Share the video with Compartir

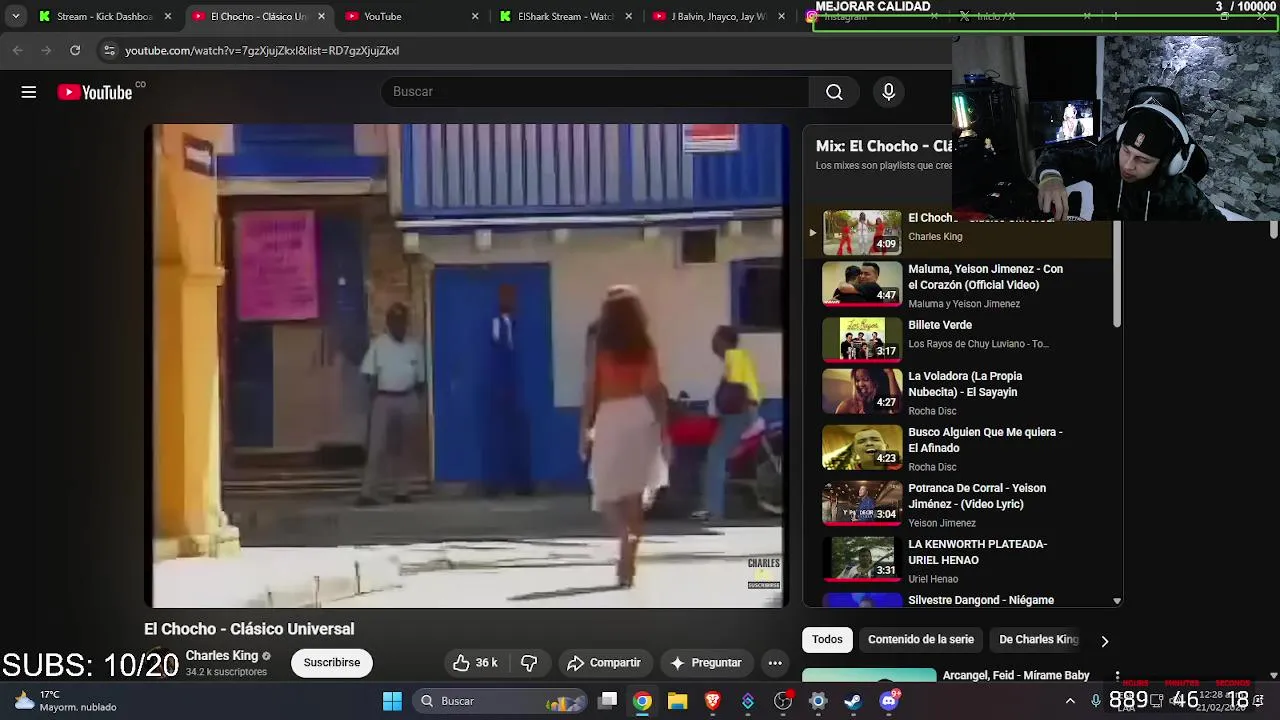click(604, 663)
